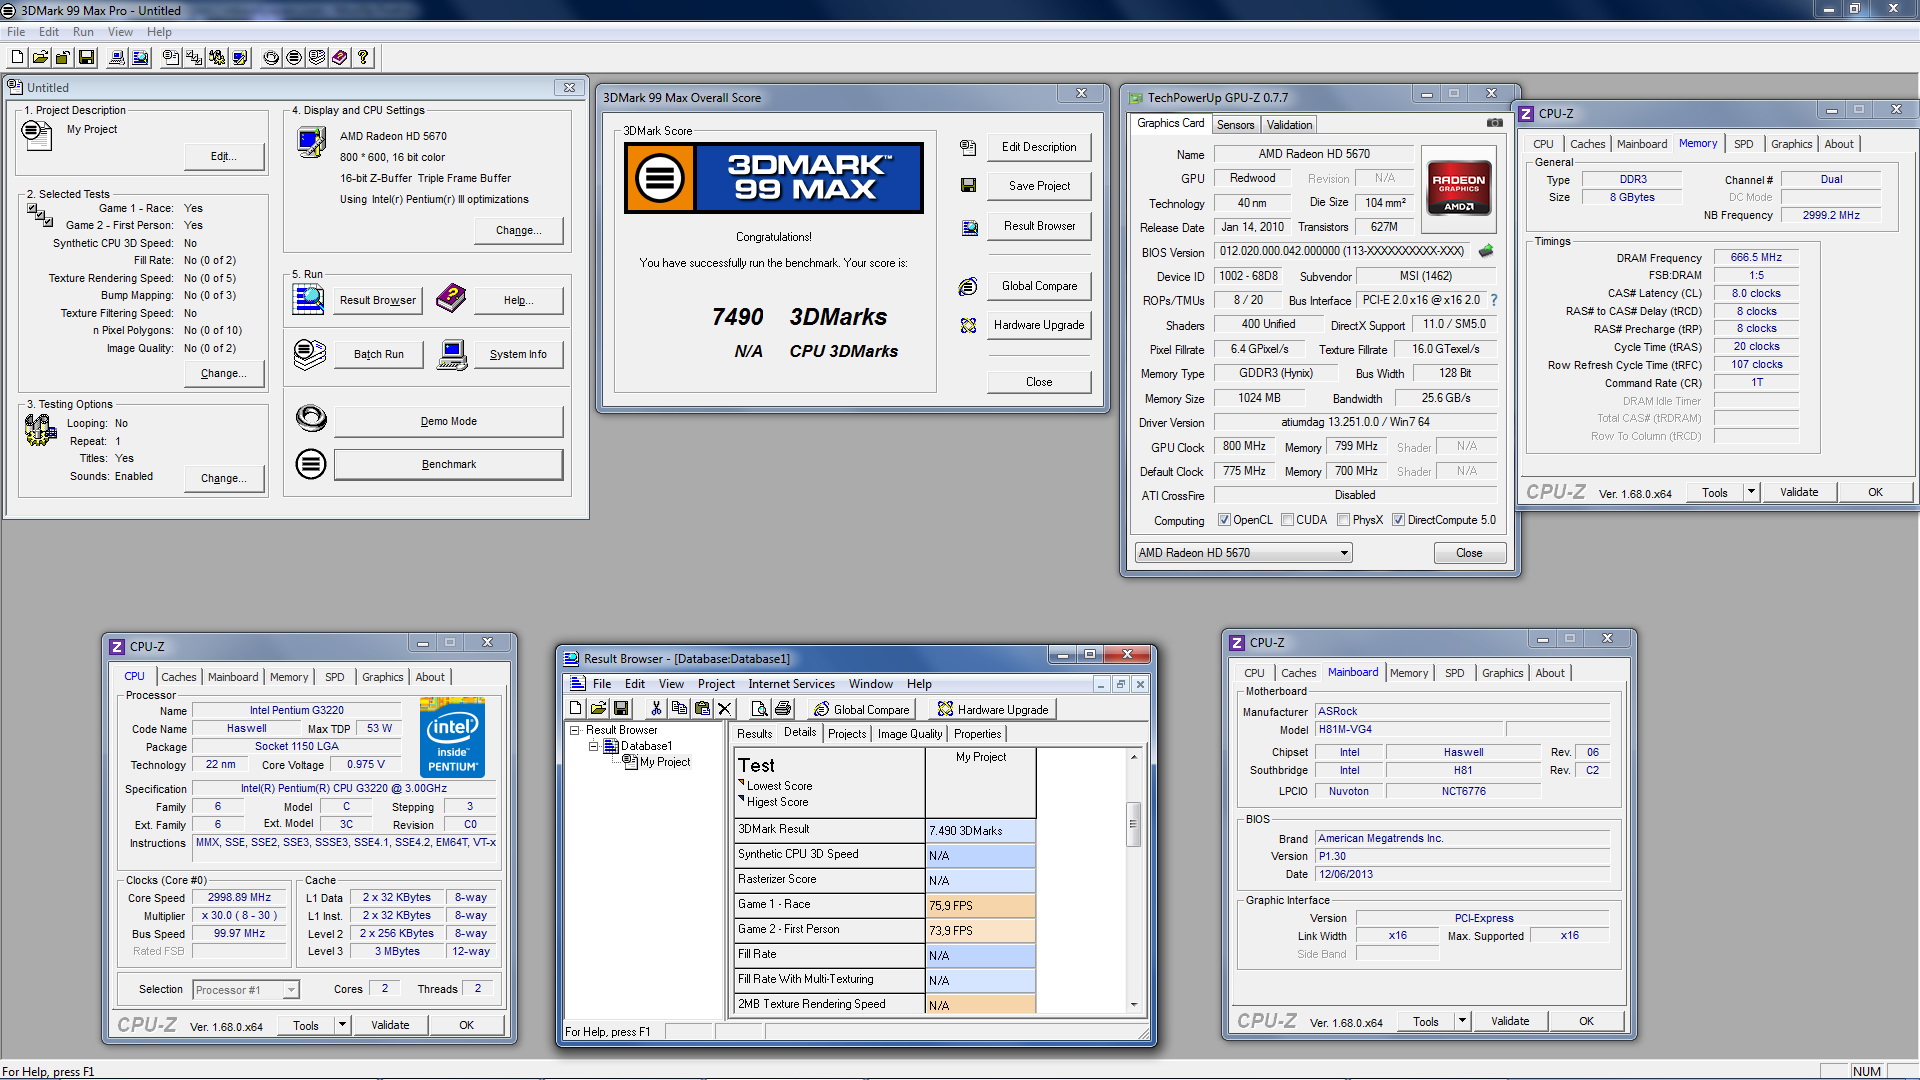Click Hardware Upgrade in Result Browser toolbar
This screenshot has height=1080, width=1920.
pos(992,709)
